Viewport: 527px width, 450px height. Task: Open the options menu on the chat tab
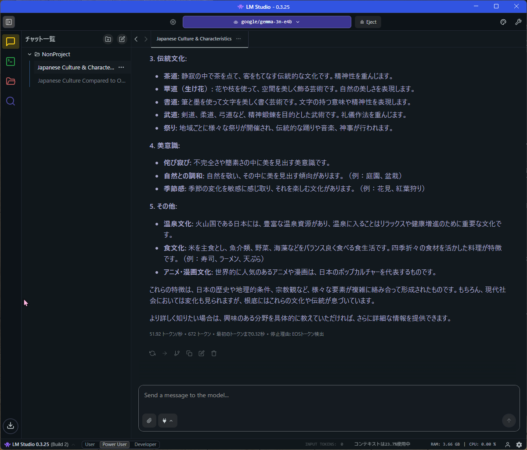click(239, 39)
